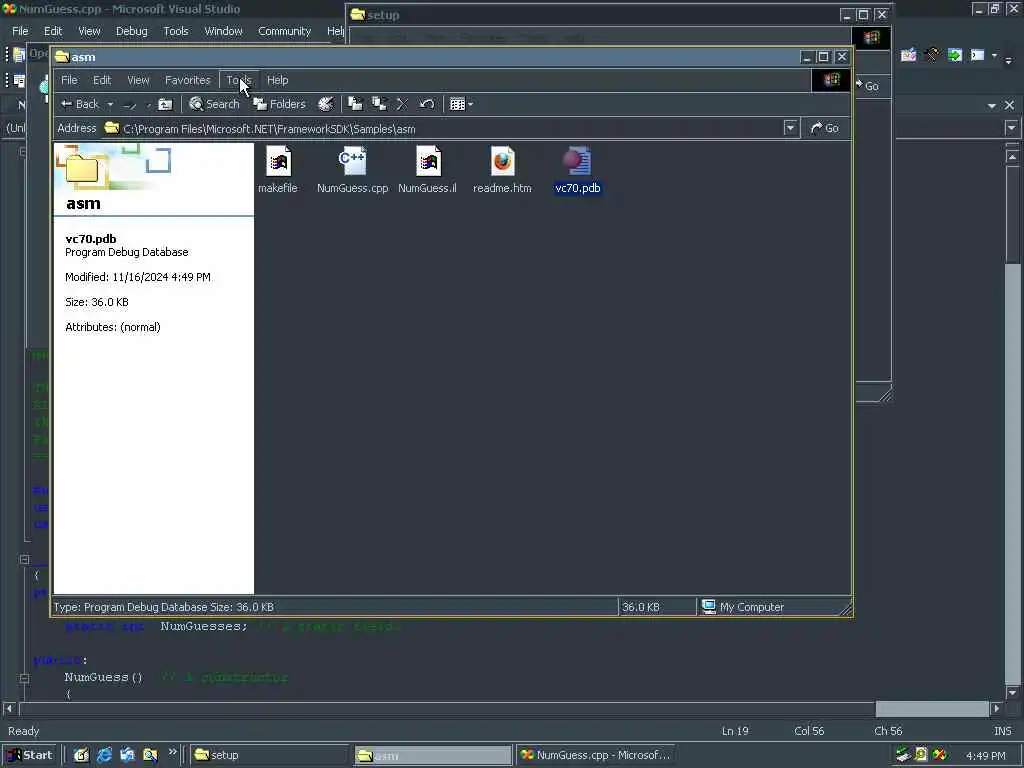This screenshot has width=1024, height=768.
Task: Expand the asm Address bar dropdown
Action: [790, 128]
